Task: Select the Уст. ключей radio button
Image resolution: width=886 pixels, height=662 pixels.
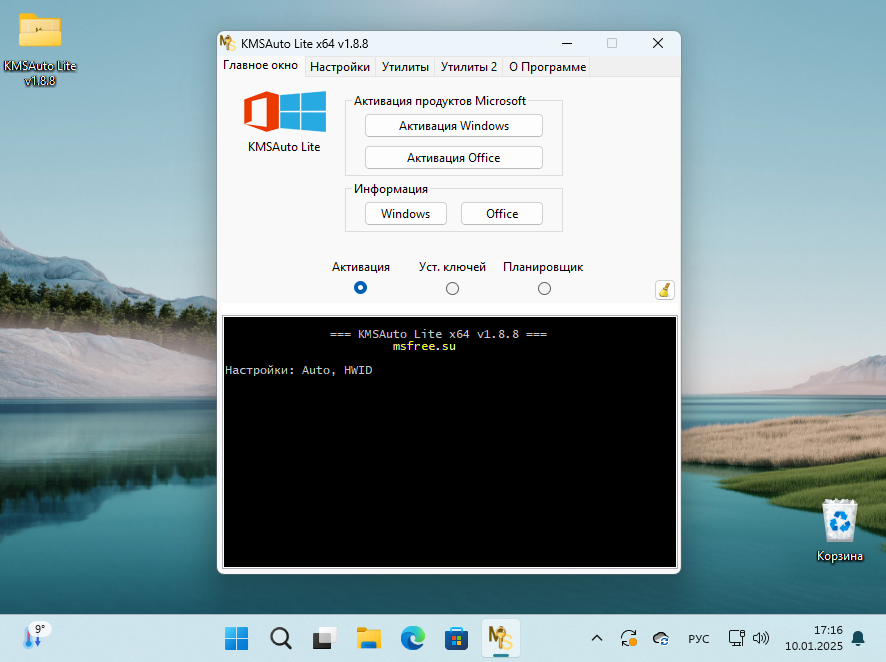Action: 452,287
